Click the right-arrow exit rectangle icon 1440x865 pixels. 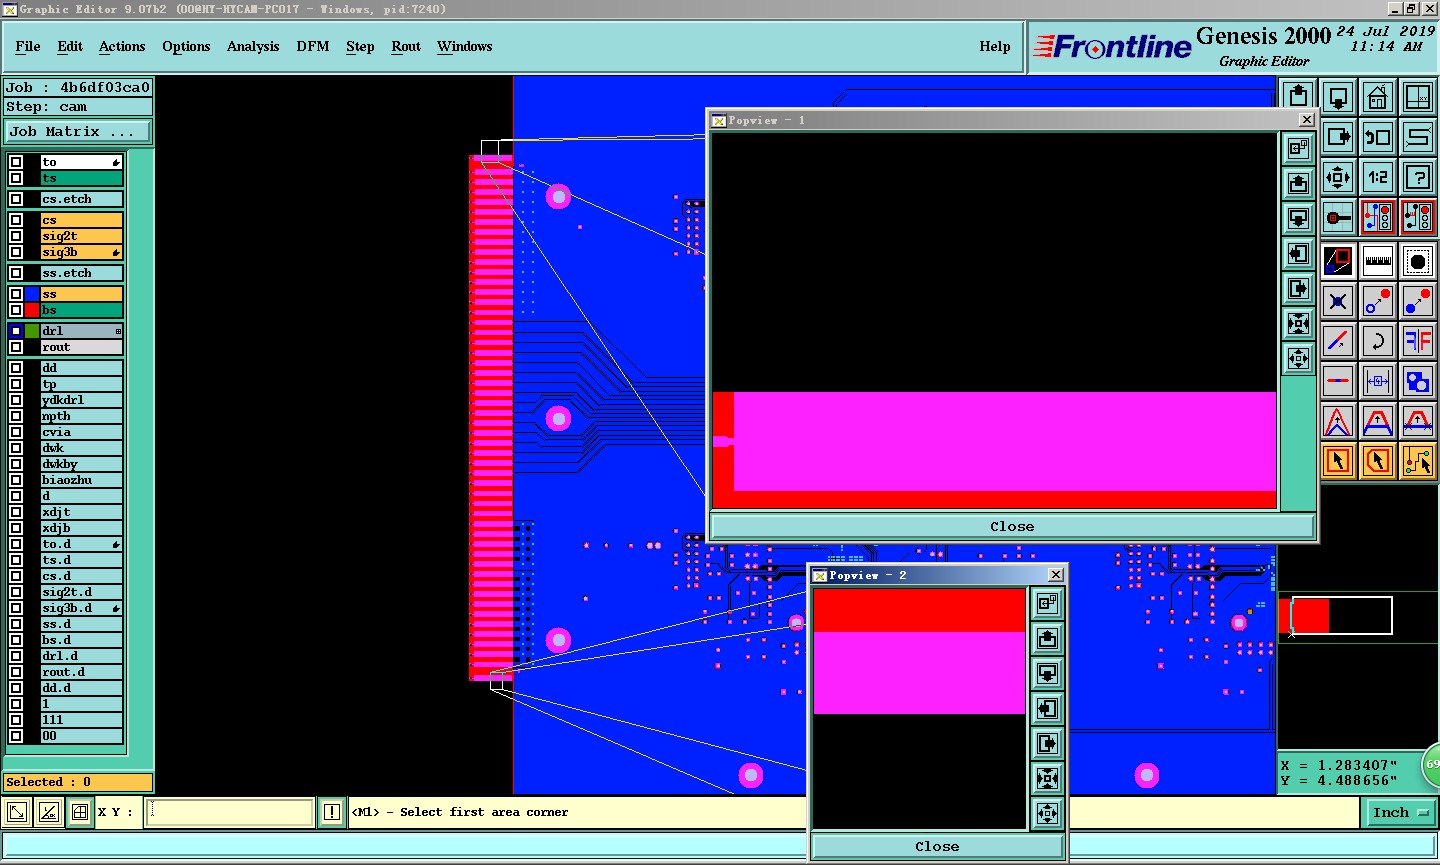coord(1337,137)
